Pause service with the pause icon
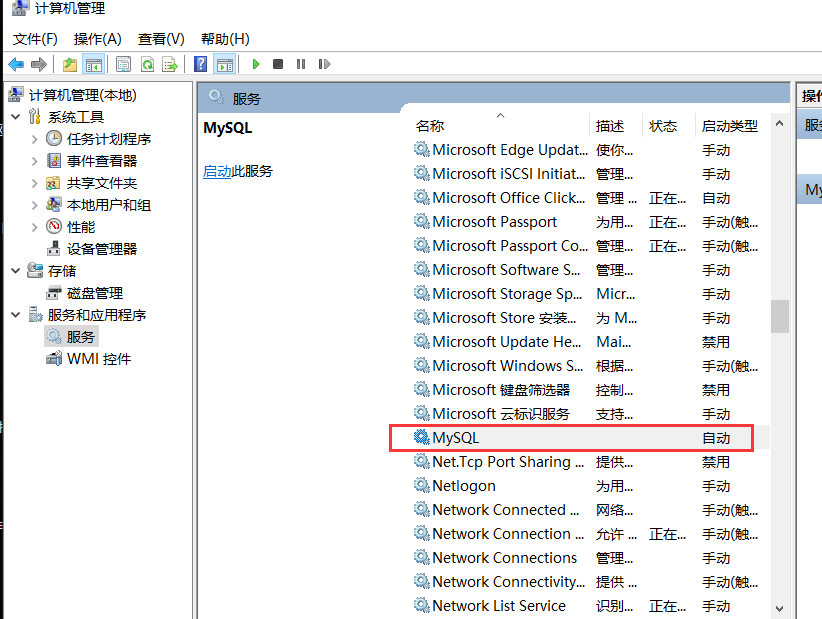Image resolution: width=822 pixels, height=619 pixels. [300, 64]
